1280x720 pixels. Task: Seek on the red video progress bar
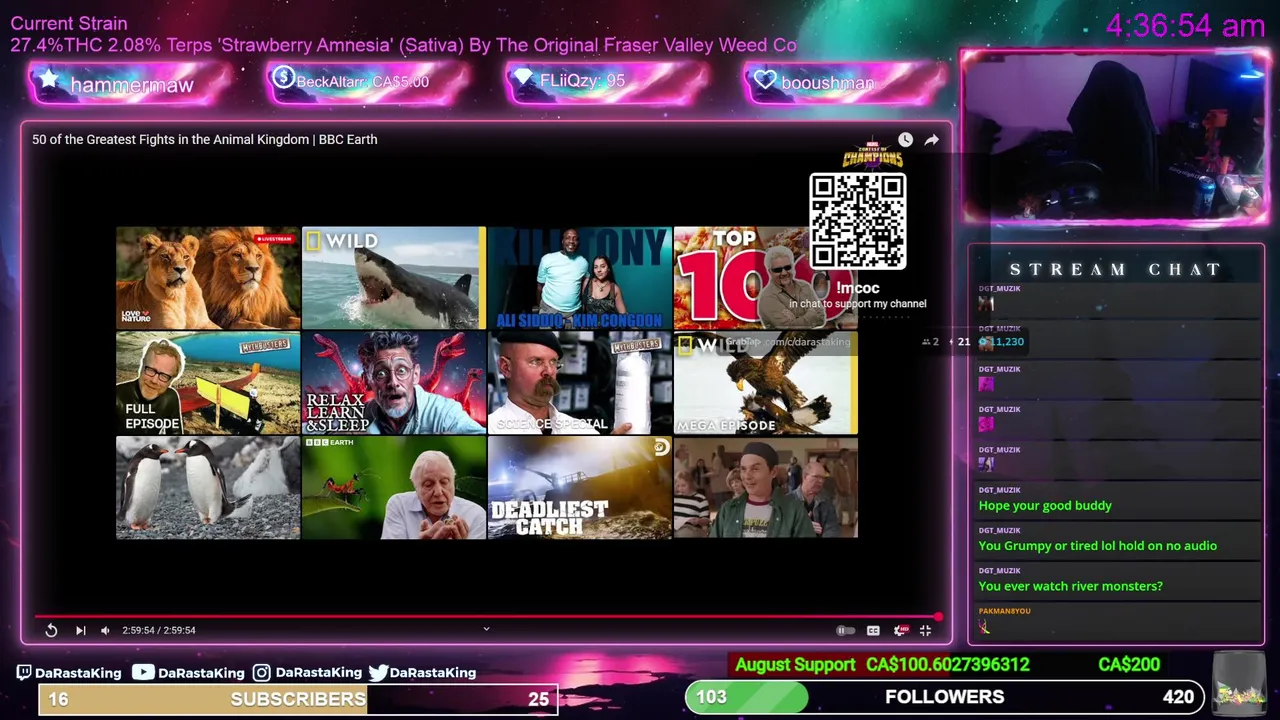coord(488,616)
